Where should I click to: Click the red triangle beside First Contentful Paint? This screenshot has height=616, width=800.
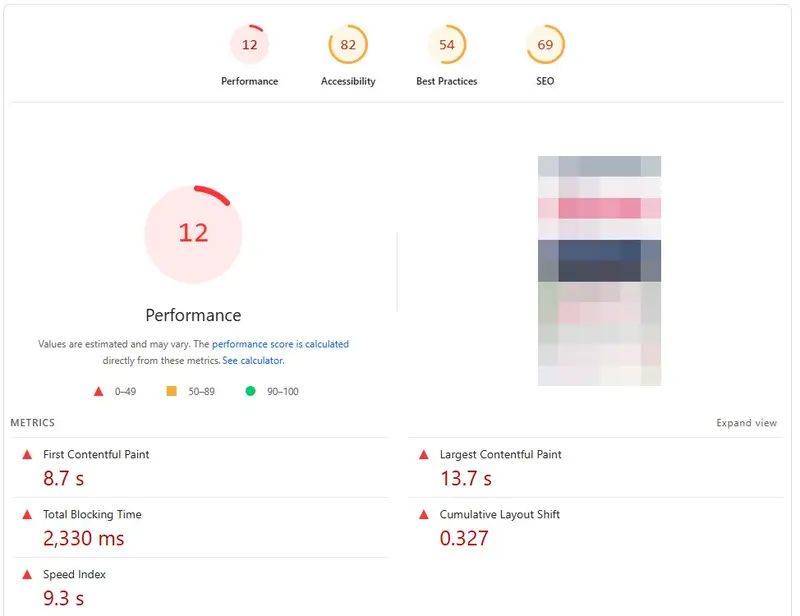coord(27,454)
